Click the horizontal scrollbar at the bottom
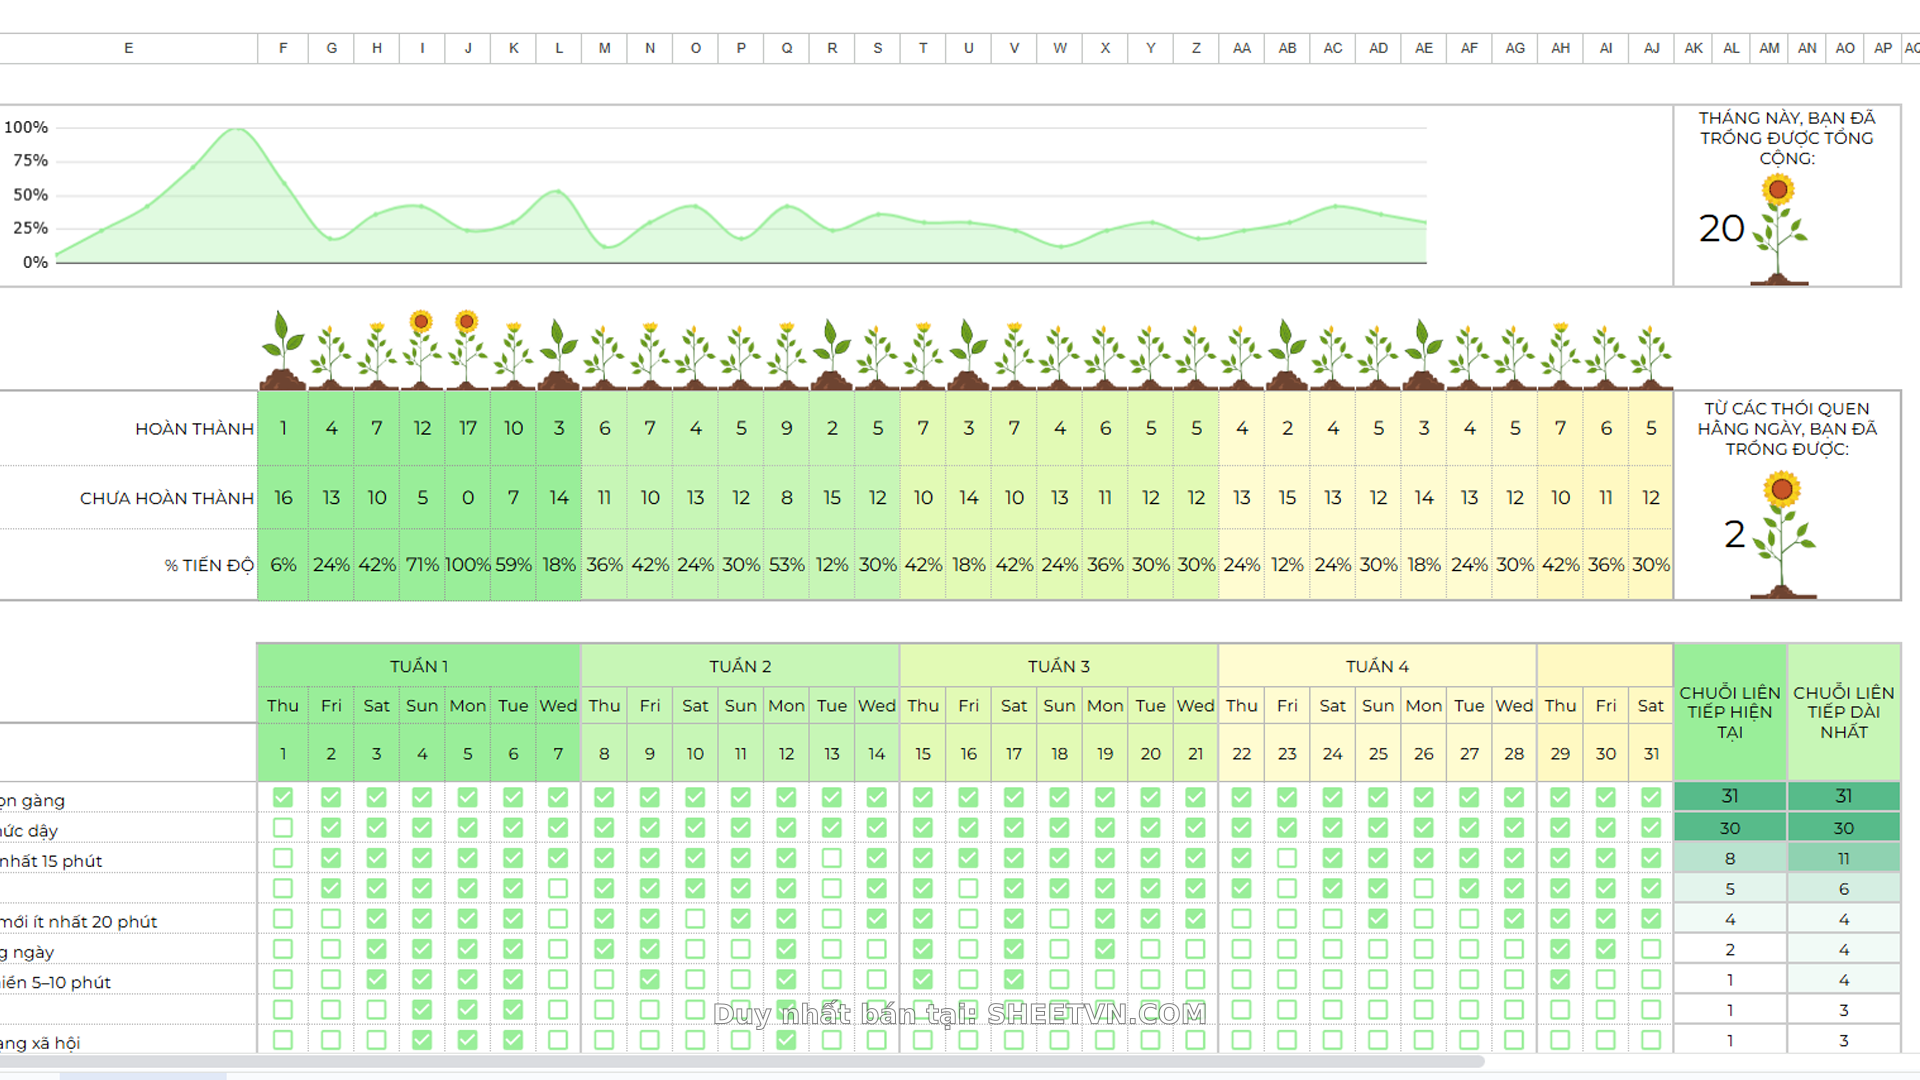Viewport: 1920px width, 1080px height. (x=740, y=1061)
